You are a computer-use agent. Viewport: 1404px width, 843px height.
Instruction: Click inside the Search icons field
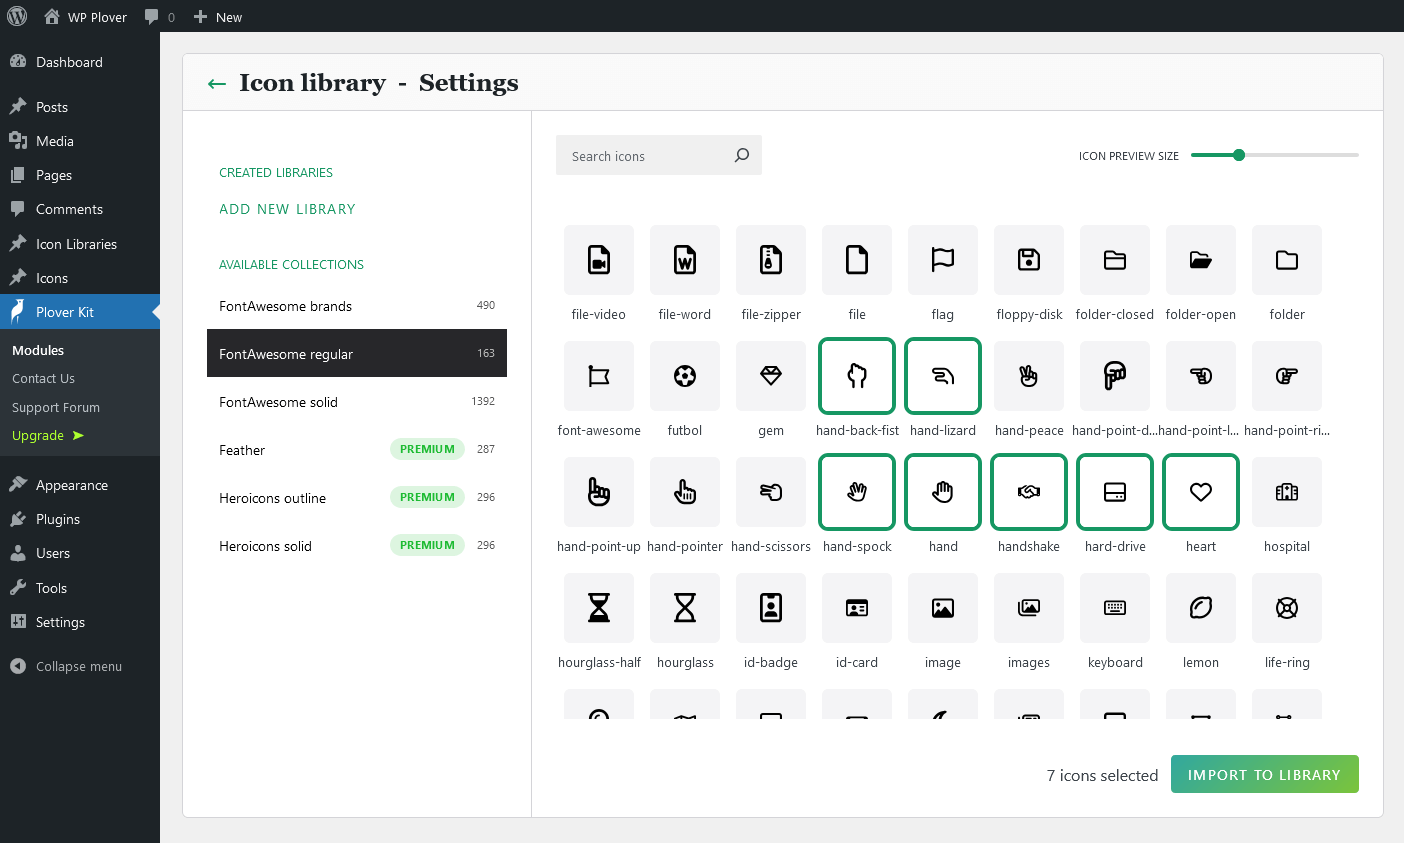pyautogui.click(x=645, y=155)
